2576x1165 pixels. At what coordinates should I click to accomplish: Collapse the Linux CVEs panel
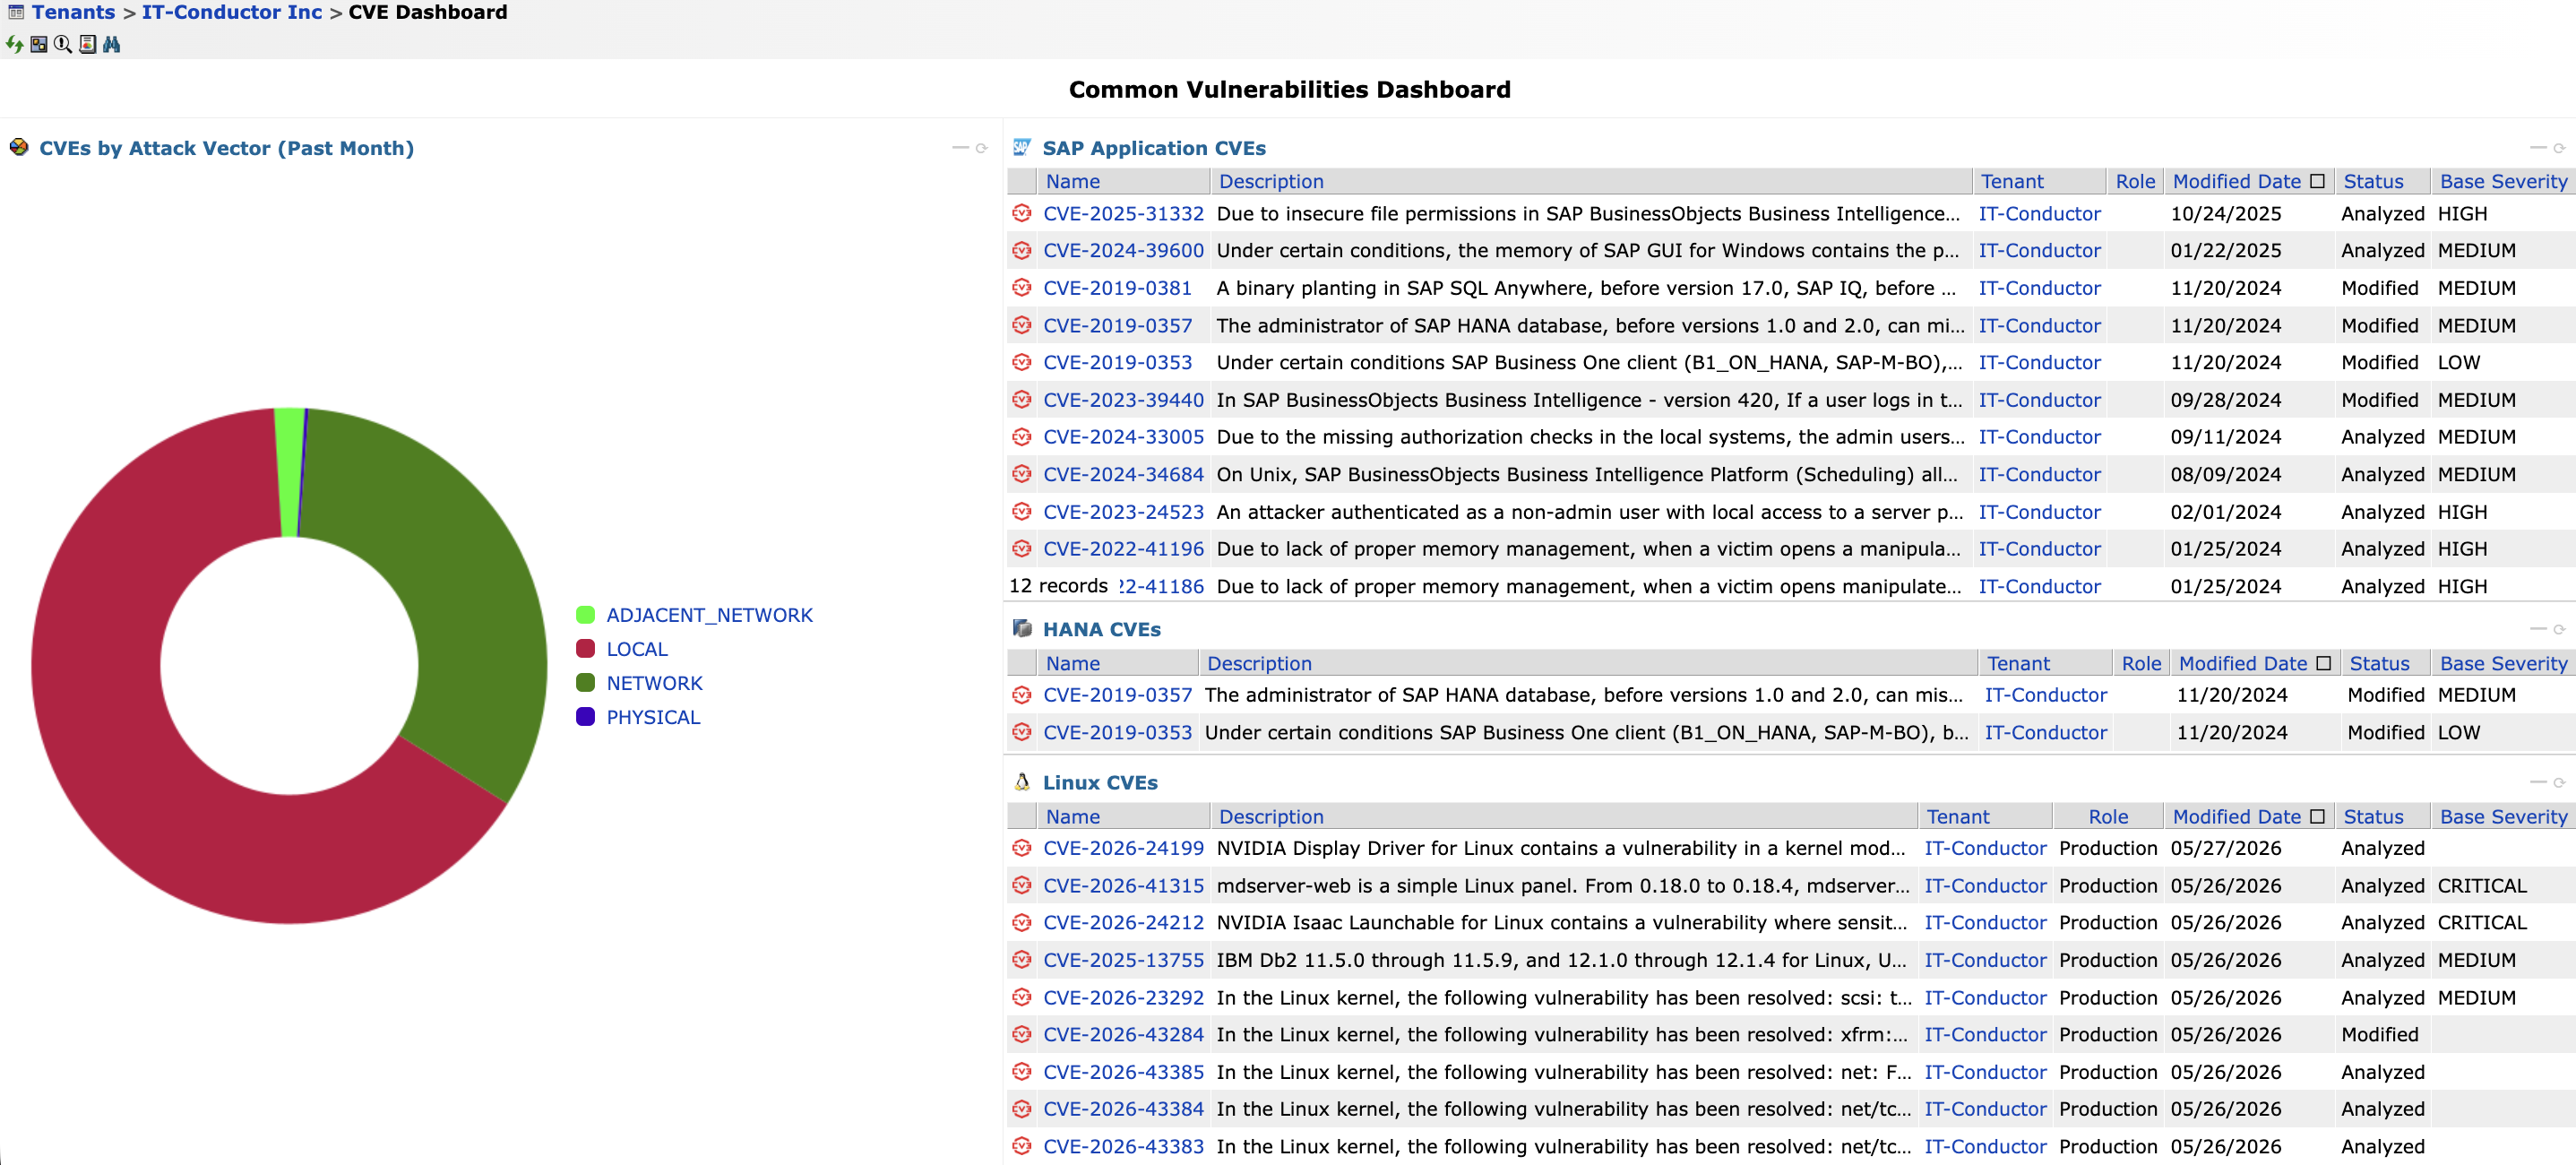pyautogui.click(x=2538, y=782)
